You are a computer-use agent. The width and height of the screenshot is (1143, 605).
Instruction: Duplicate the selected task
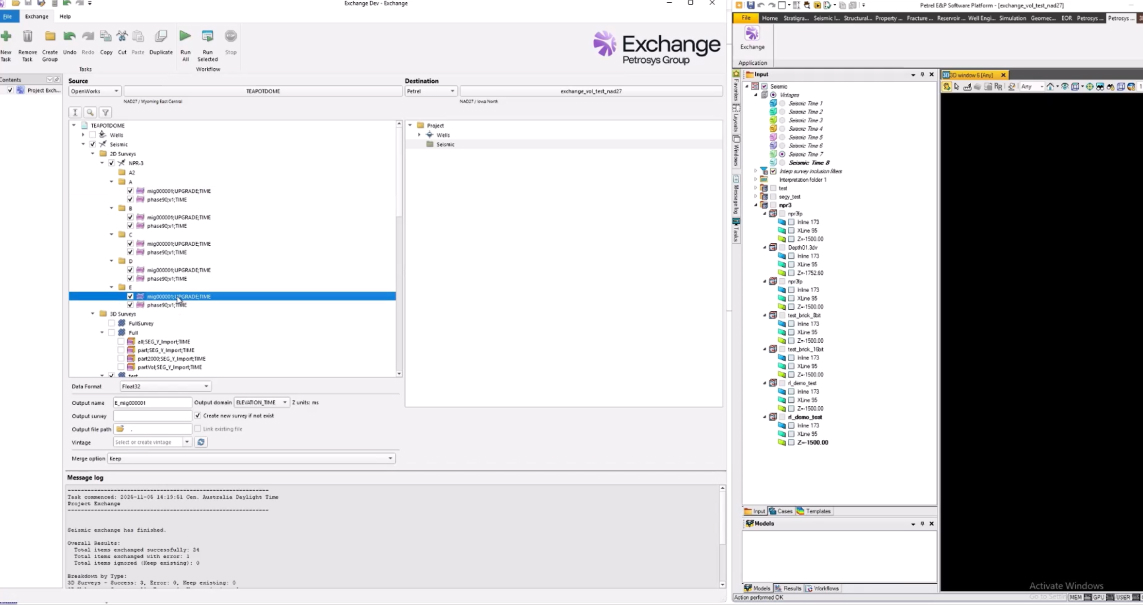pos(161,36)
